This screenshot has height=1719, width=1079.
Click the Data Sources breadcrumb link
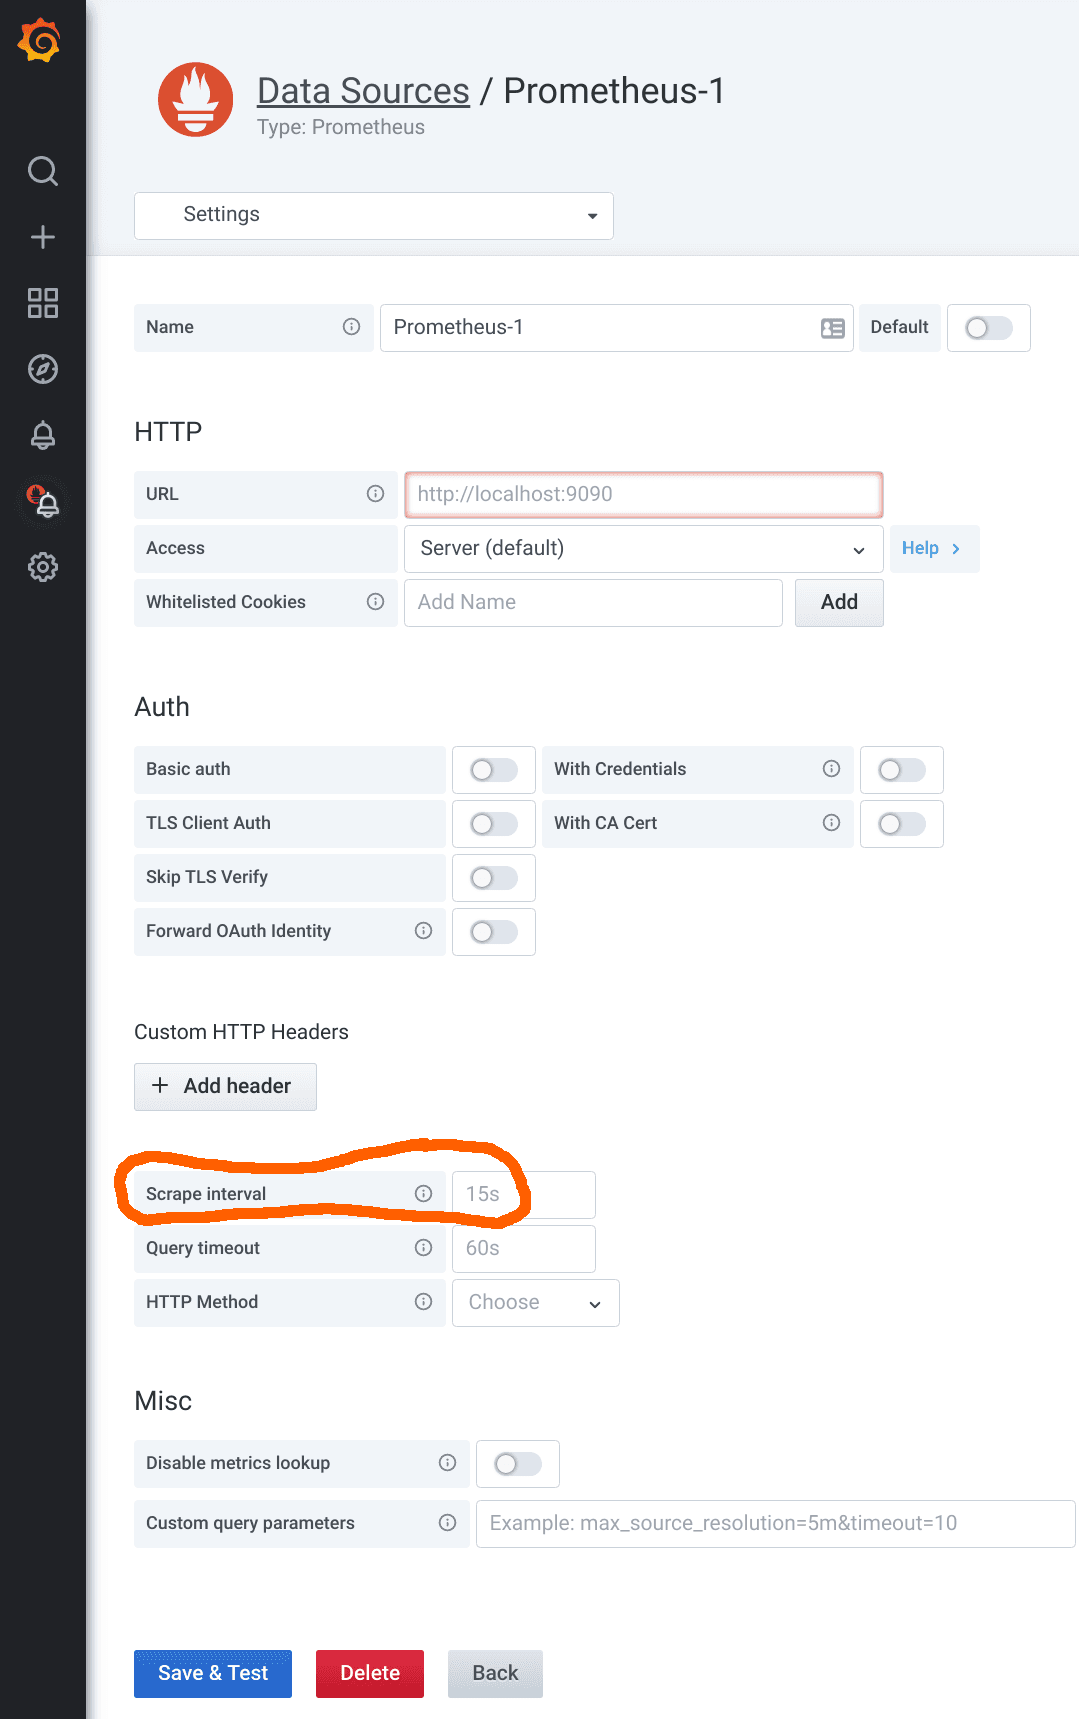[x=363, y=91]
